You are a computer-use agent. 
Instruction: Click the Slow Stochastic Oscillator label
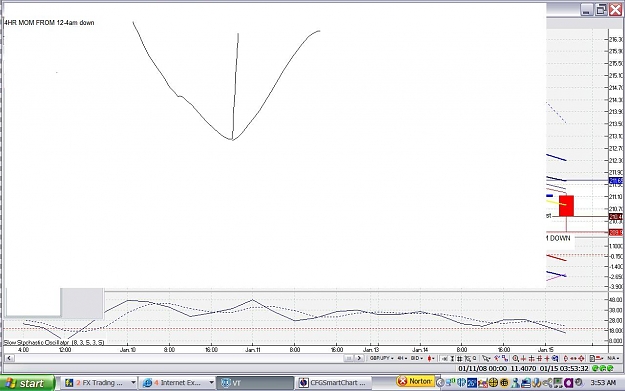[x=54, y=342]
